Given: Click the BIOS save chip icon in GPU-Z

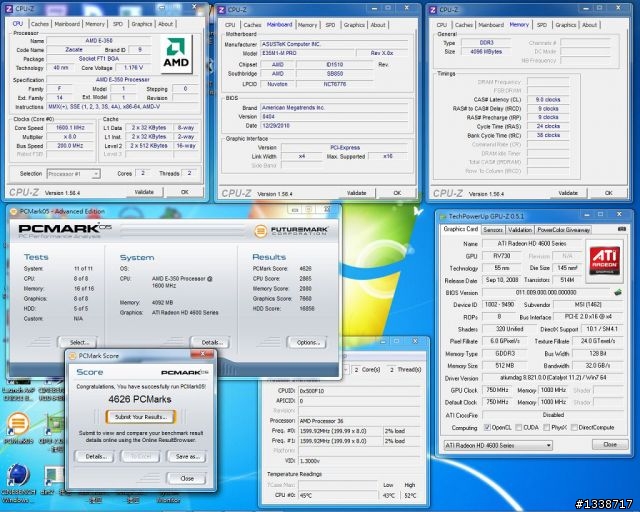Looking at the screenshot, I should click(x=618, y=292).
